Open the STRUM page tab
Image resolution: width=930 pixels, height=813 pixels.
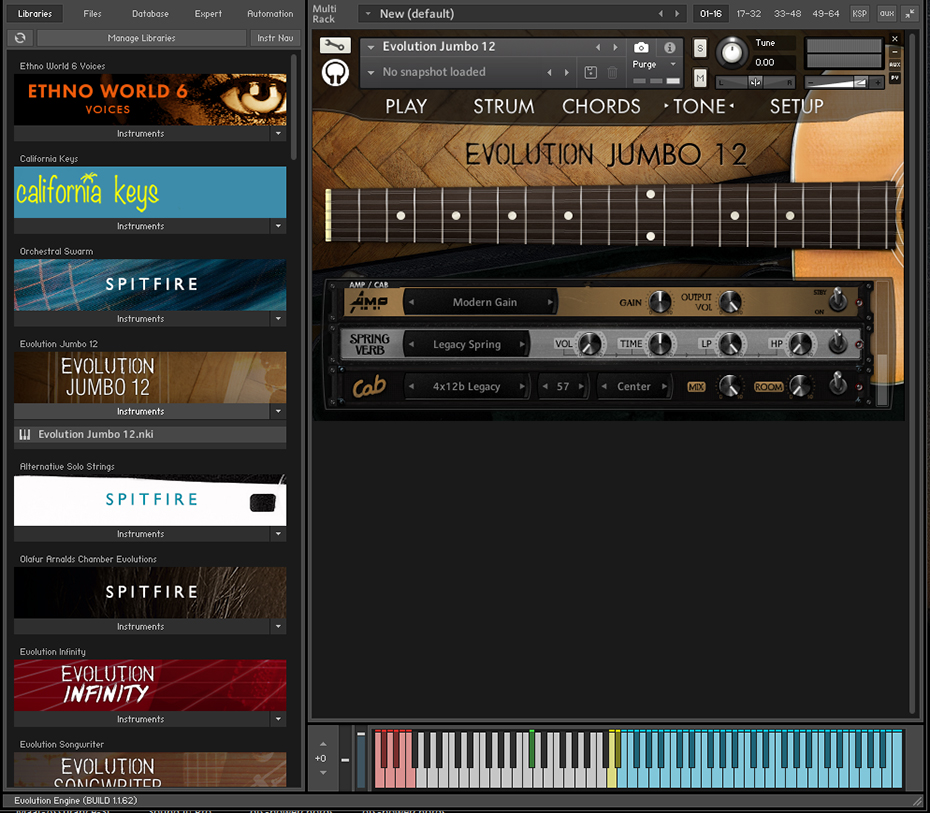click(504, 106)
